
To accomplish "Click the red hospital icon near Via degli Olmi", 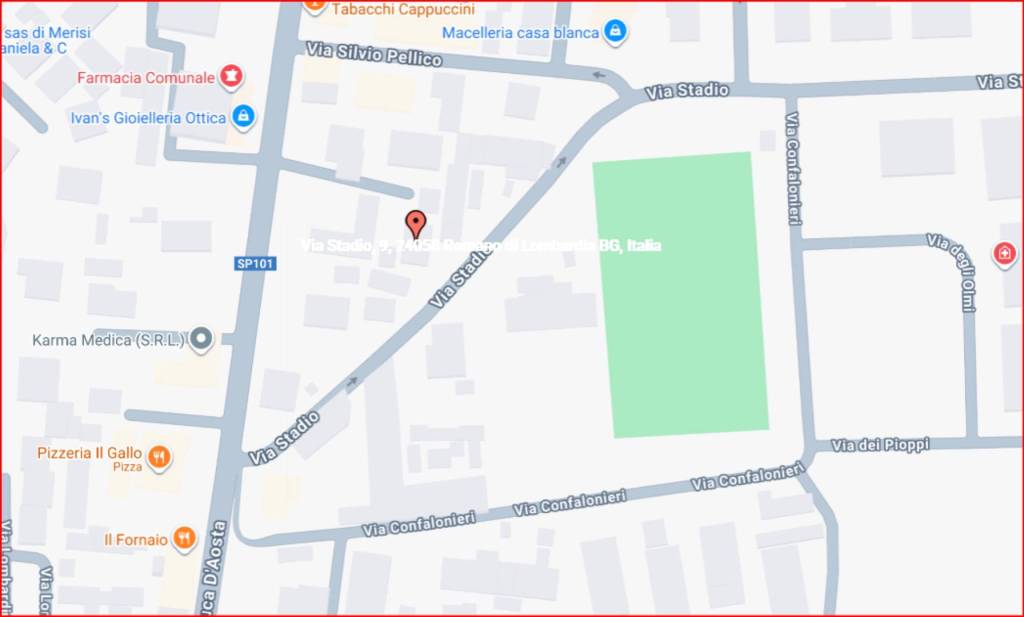I will [x=1004, y=253].
